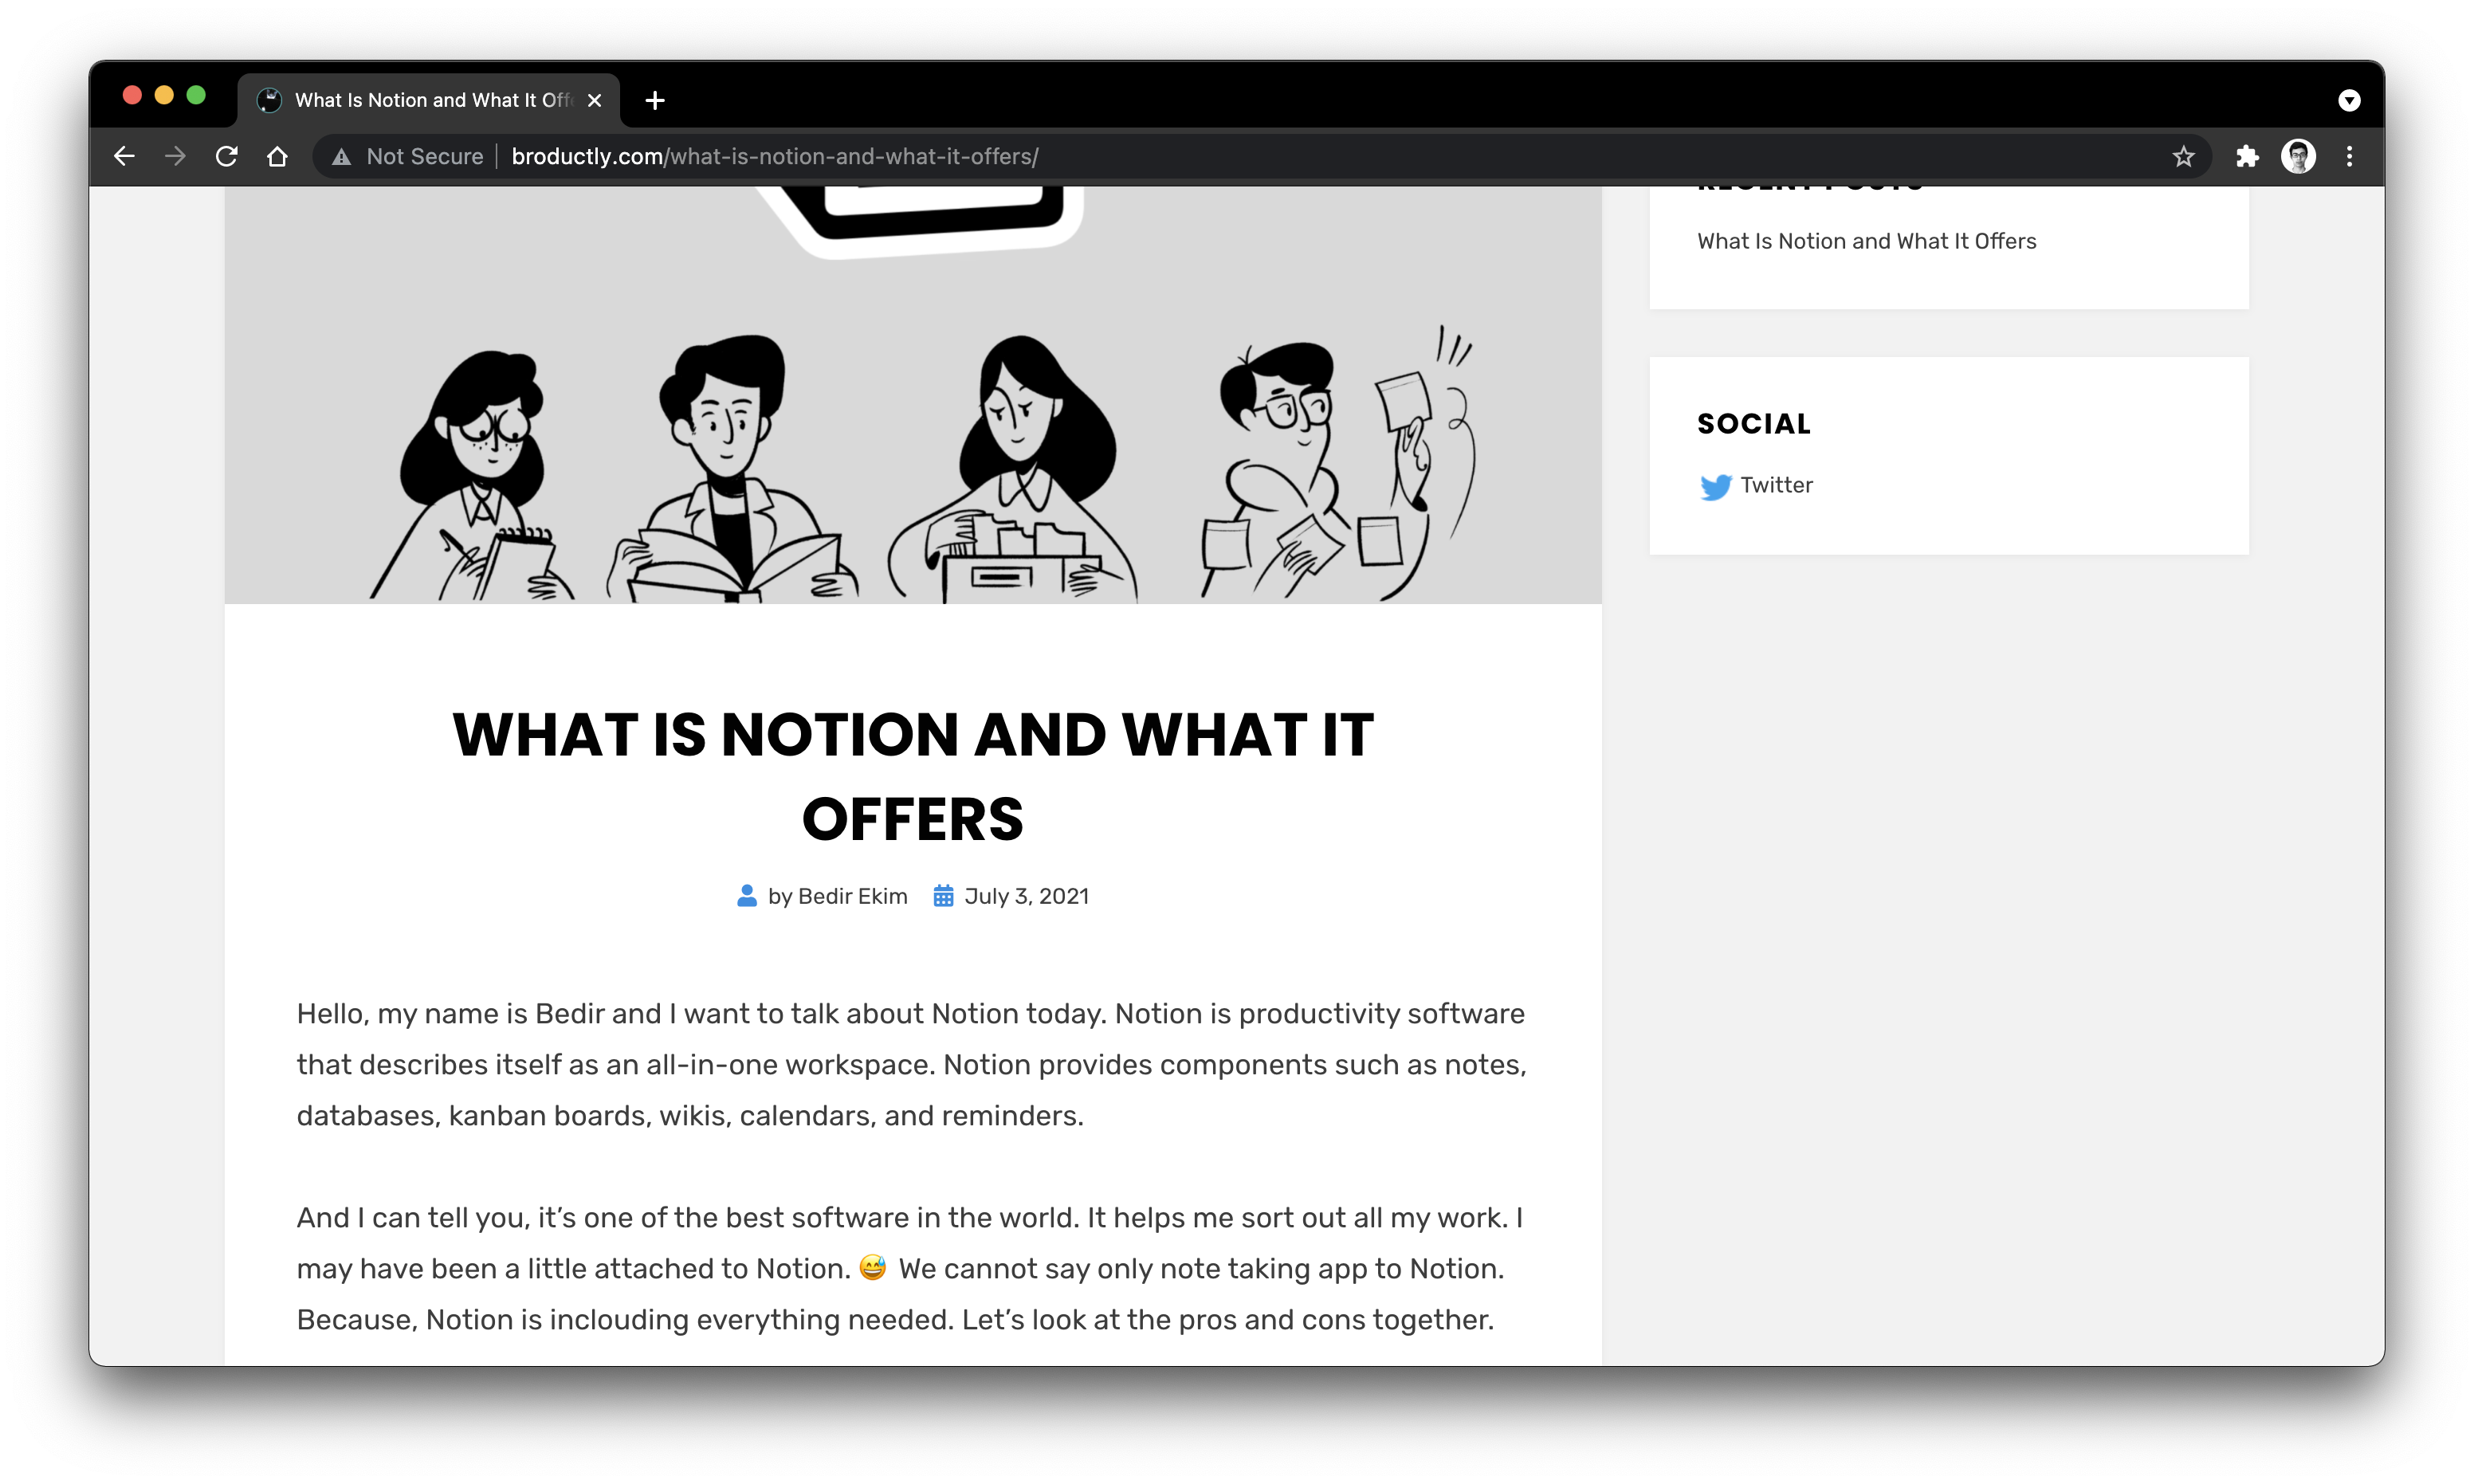Click the Twitter bird icon
Screen dimensions: 2474x1484
[1715, 486]
